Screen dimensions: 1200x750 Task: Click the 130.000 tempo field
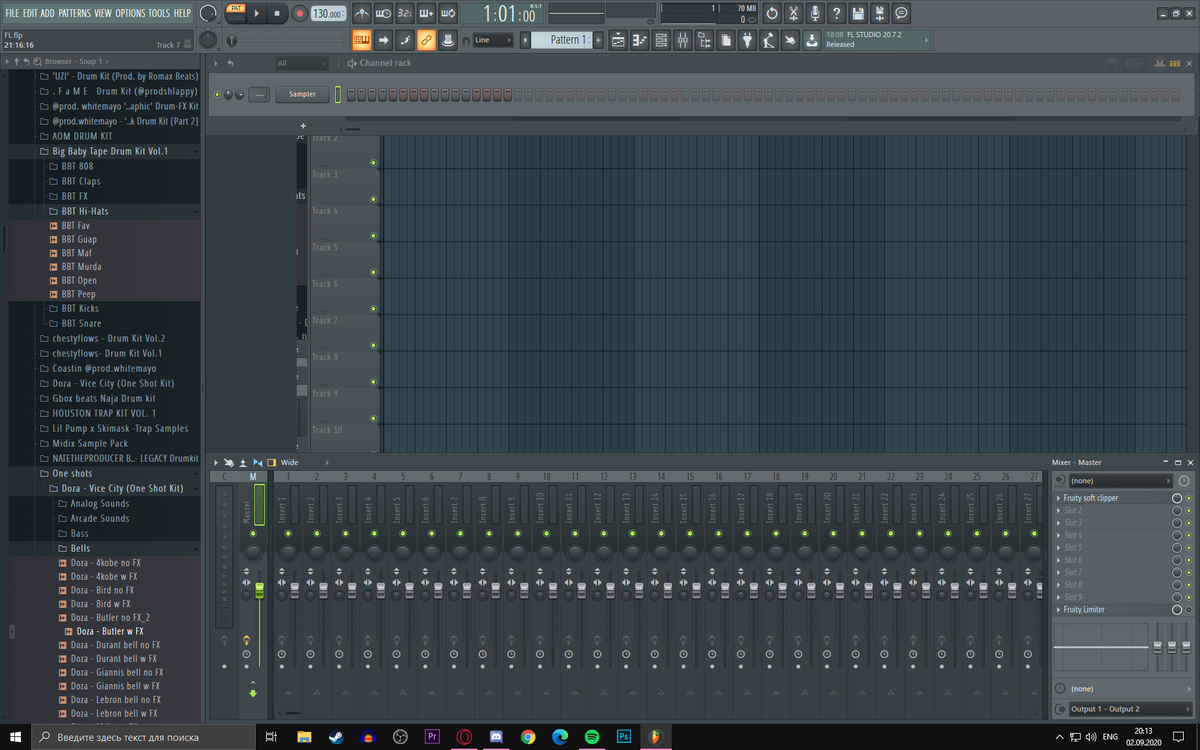click(328, 14)
